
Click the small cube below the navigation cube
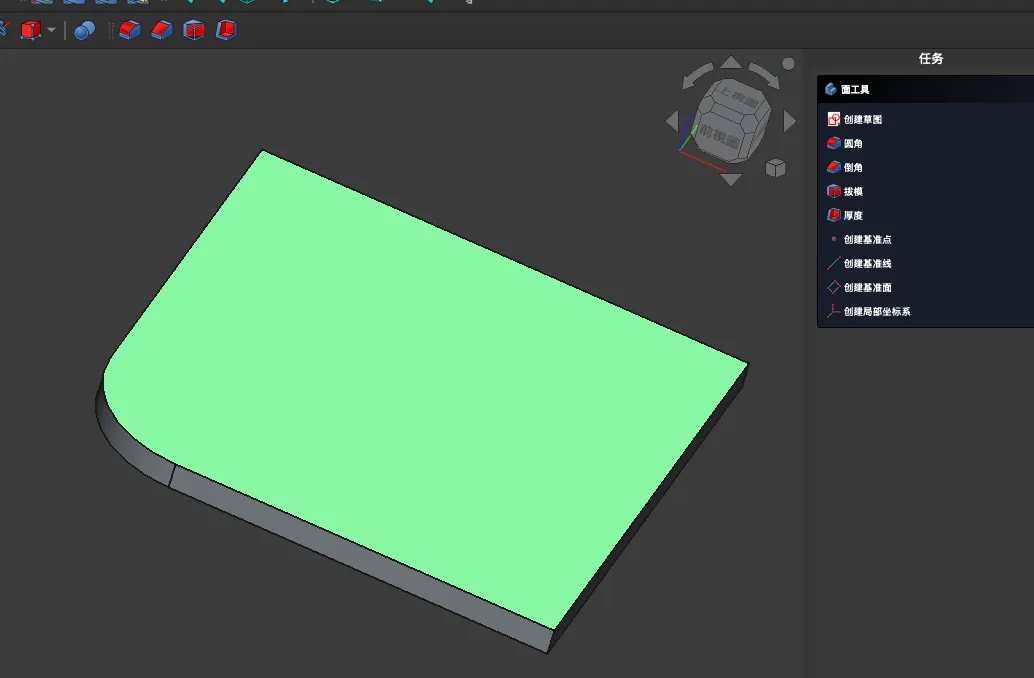coord(775,168)
